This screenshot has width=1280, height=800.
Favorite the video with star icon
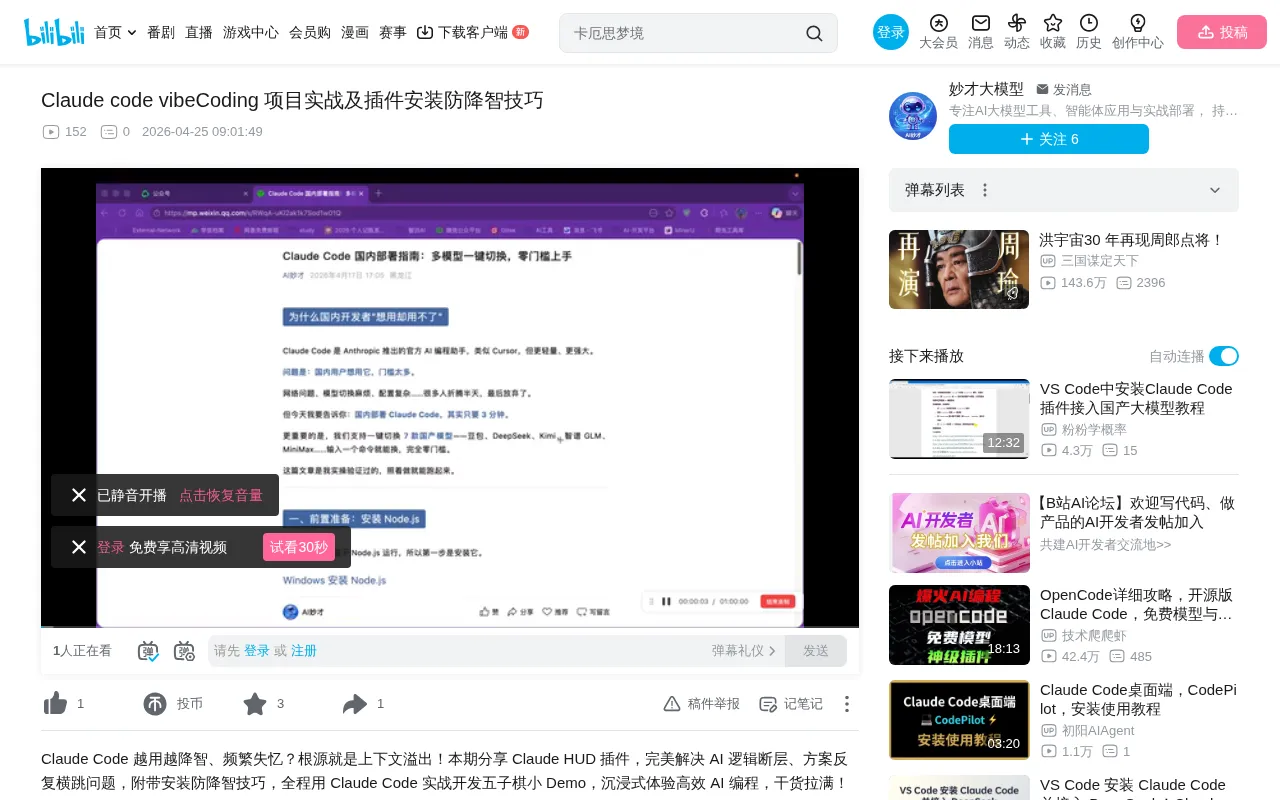255,704
